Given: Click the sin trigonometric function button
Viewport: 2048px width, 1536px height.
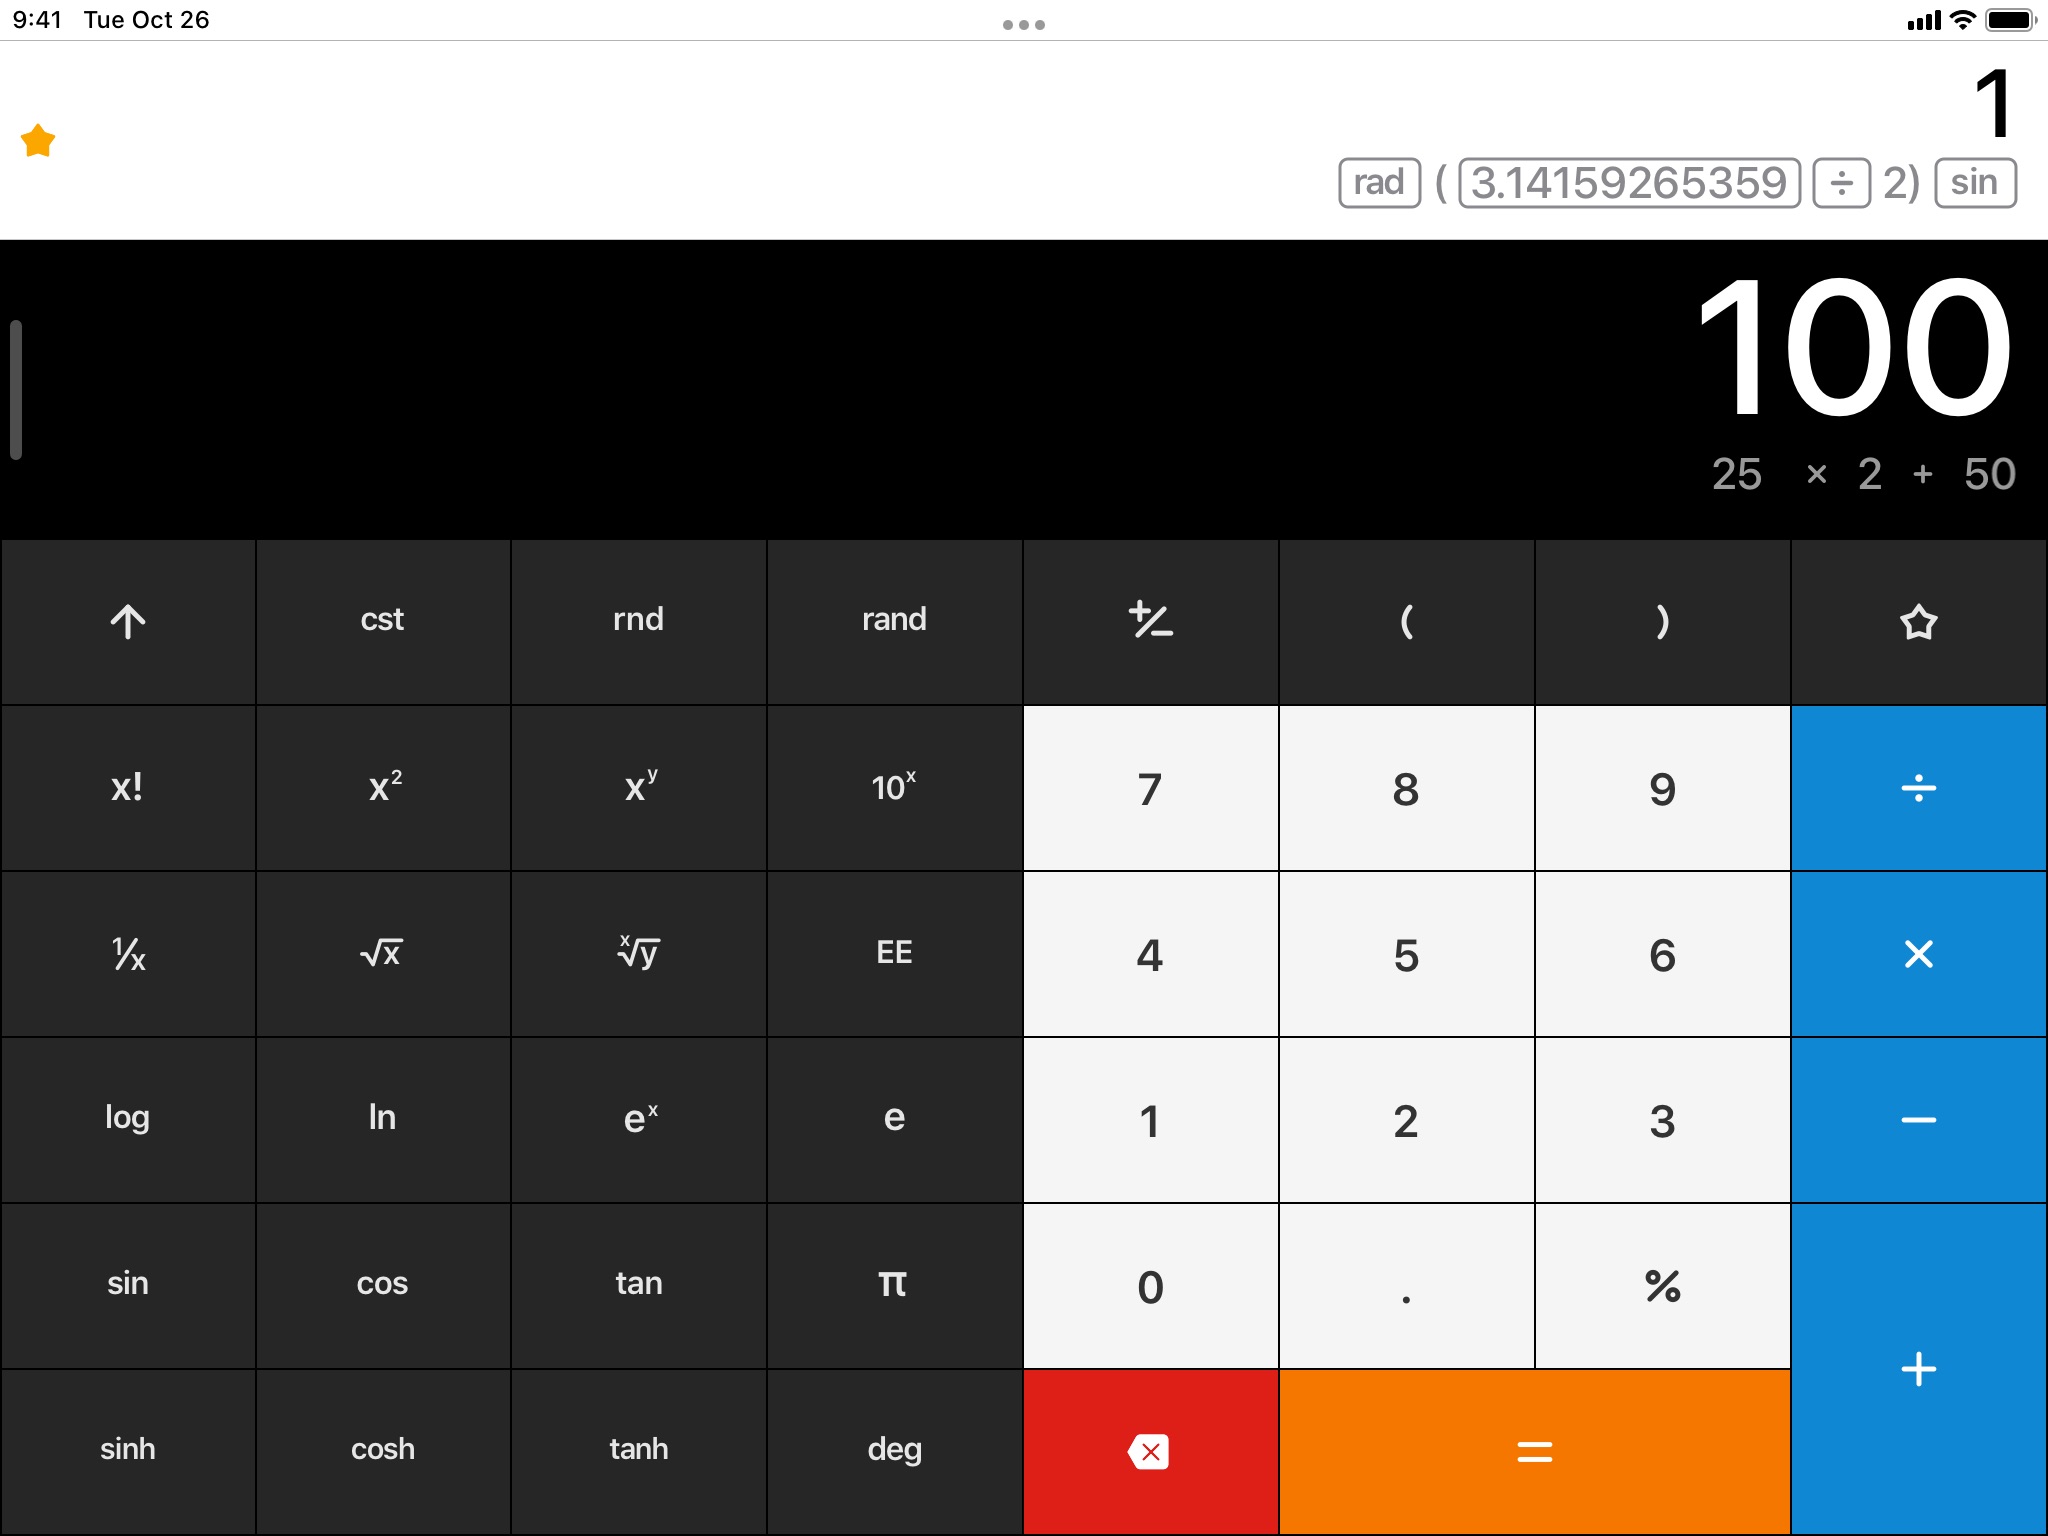Looking at the screenshot, I should coord(127,1283).
